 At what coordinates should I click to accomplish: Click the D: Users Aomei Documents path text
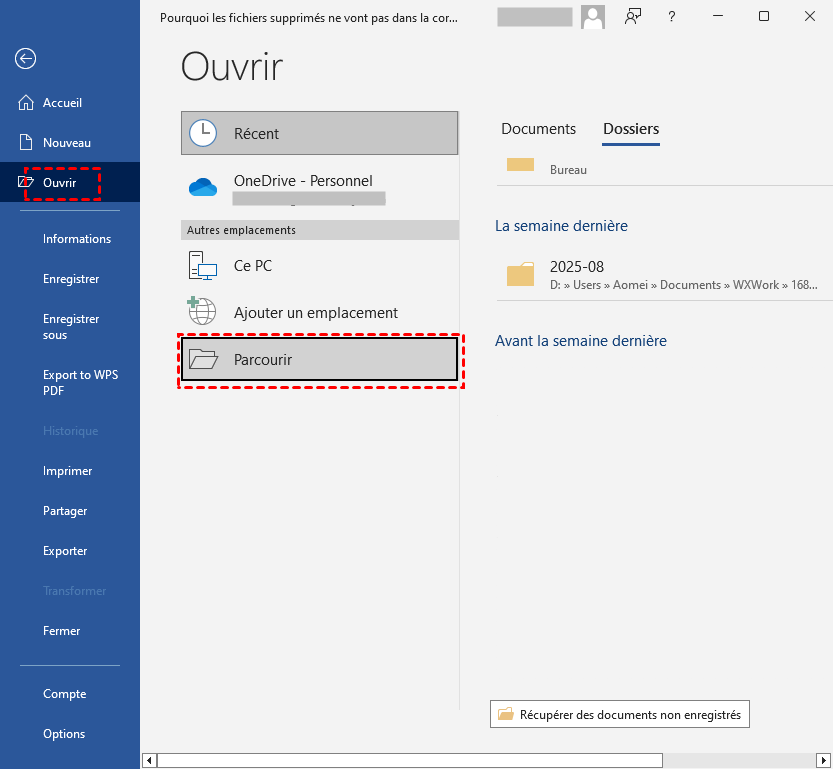point(683,285)
